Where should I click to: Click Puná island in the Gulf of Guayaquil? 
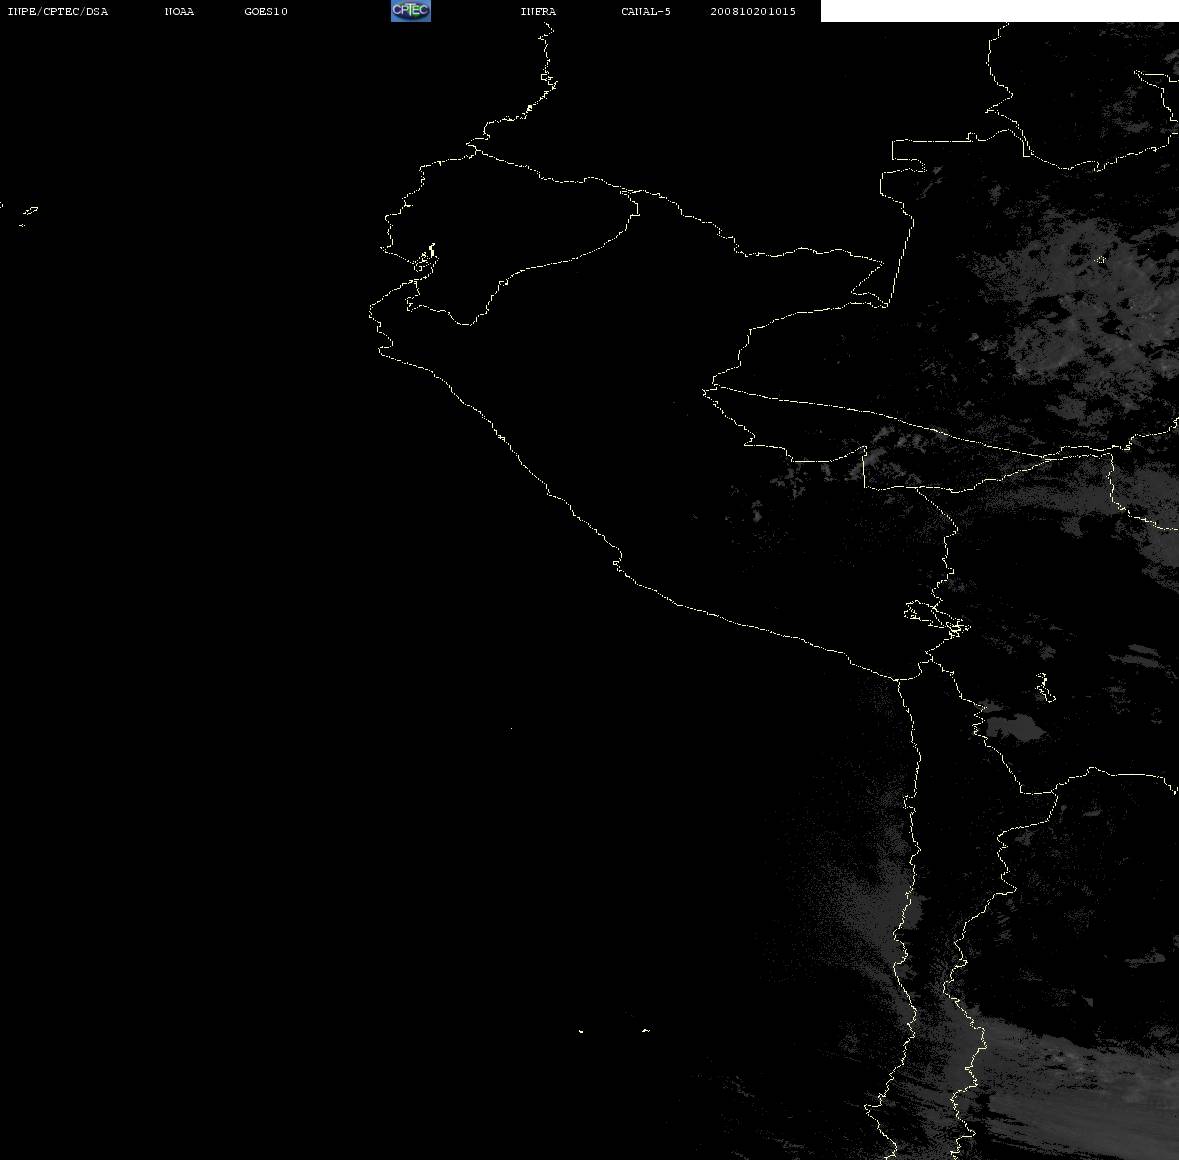click(424, 262)
